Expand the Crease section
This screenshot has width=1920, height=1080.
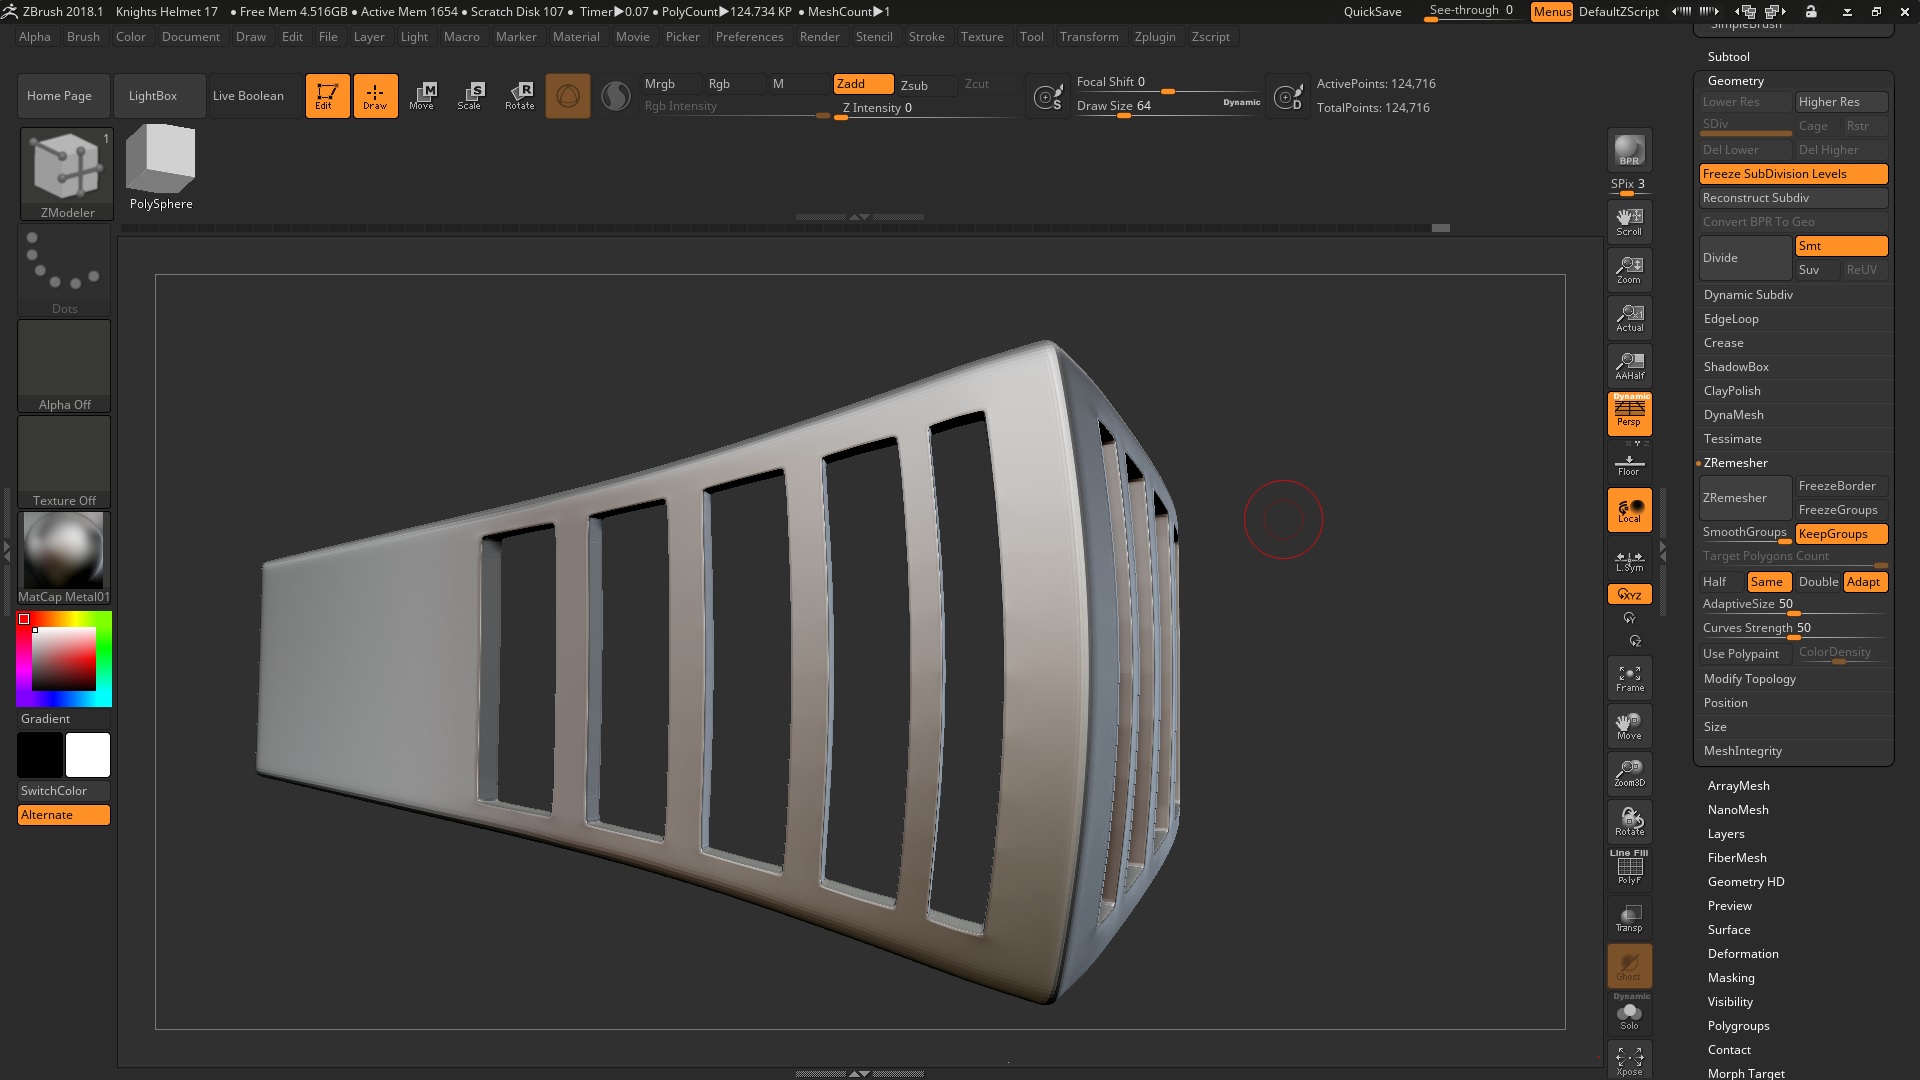1724,343
